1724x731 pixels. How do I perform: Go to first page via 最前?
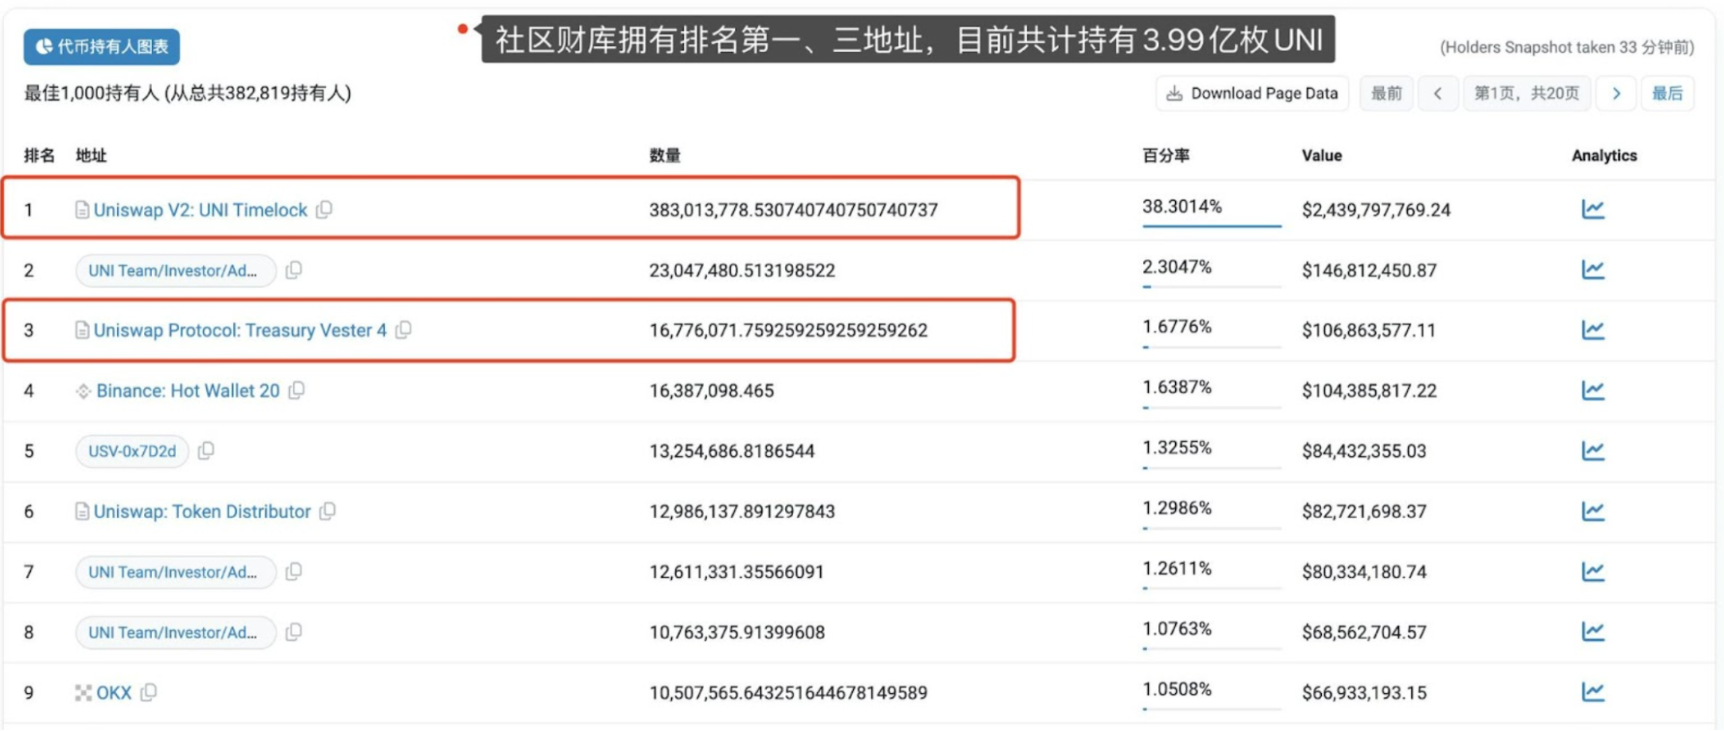click(x=1386, y=93)
